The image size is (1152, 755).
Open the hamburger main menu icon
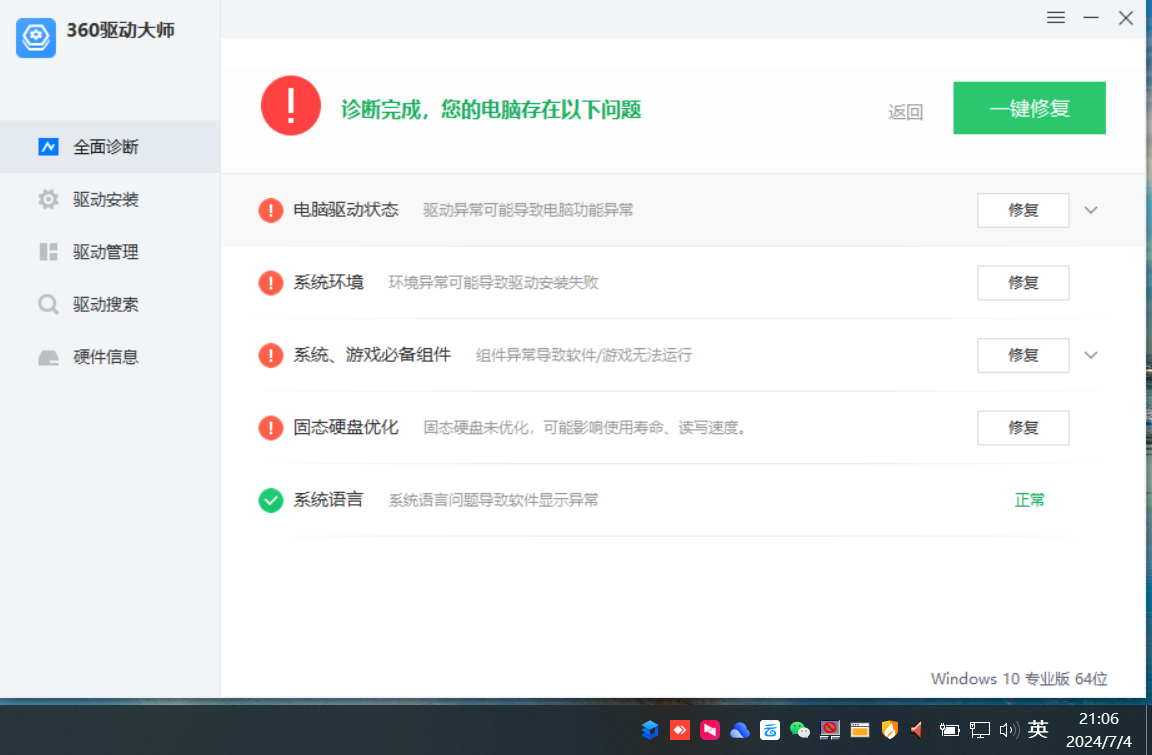click(x=1056, y=18)
